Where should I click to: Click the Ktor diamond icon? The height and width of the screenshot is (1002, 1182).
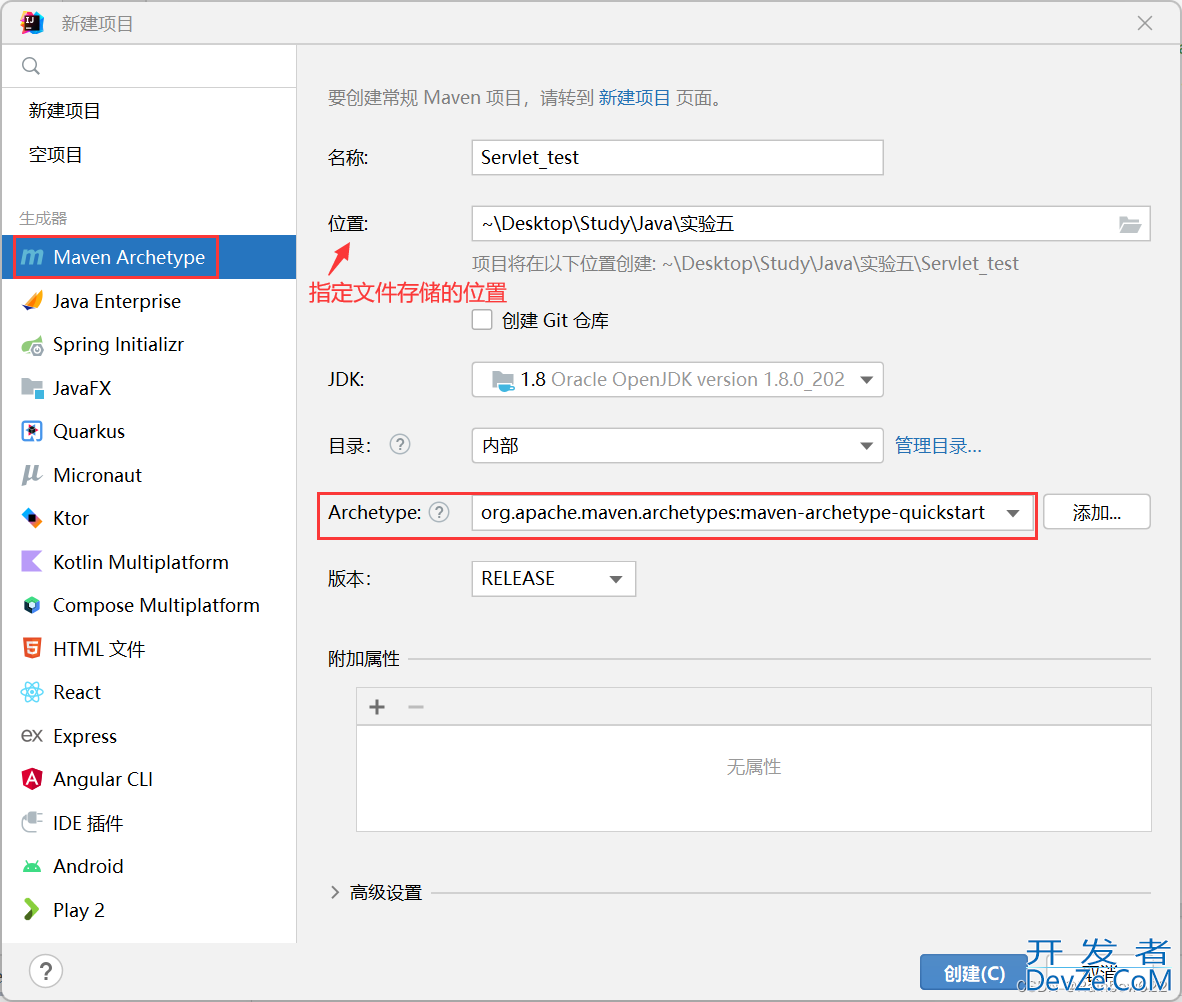32,518
